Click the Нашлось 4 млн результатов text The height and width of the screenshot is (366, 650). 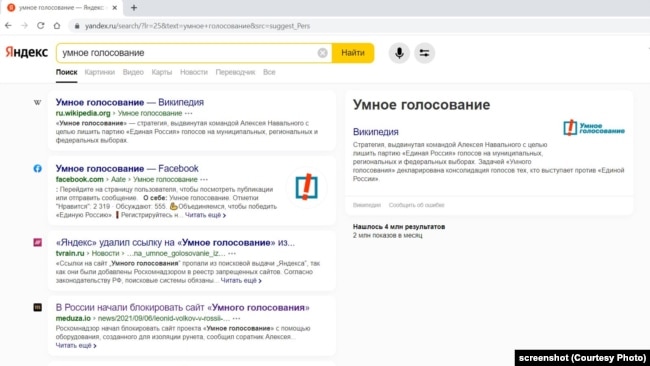click(399, 227)
